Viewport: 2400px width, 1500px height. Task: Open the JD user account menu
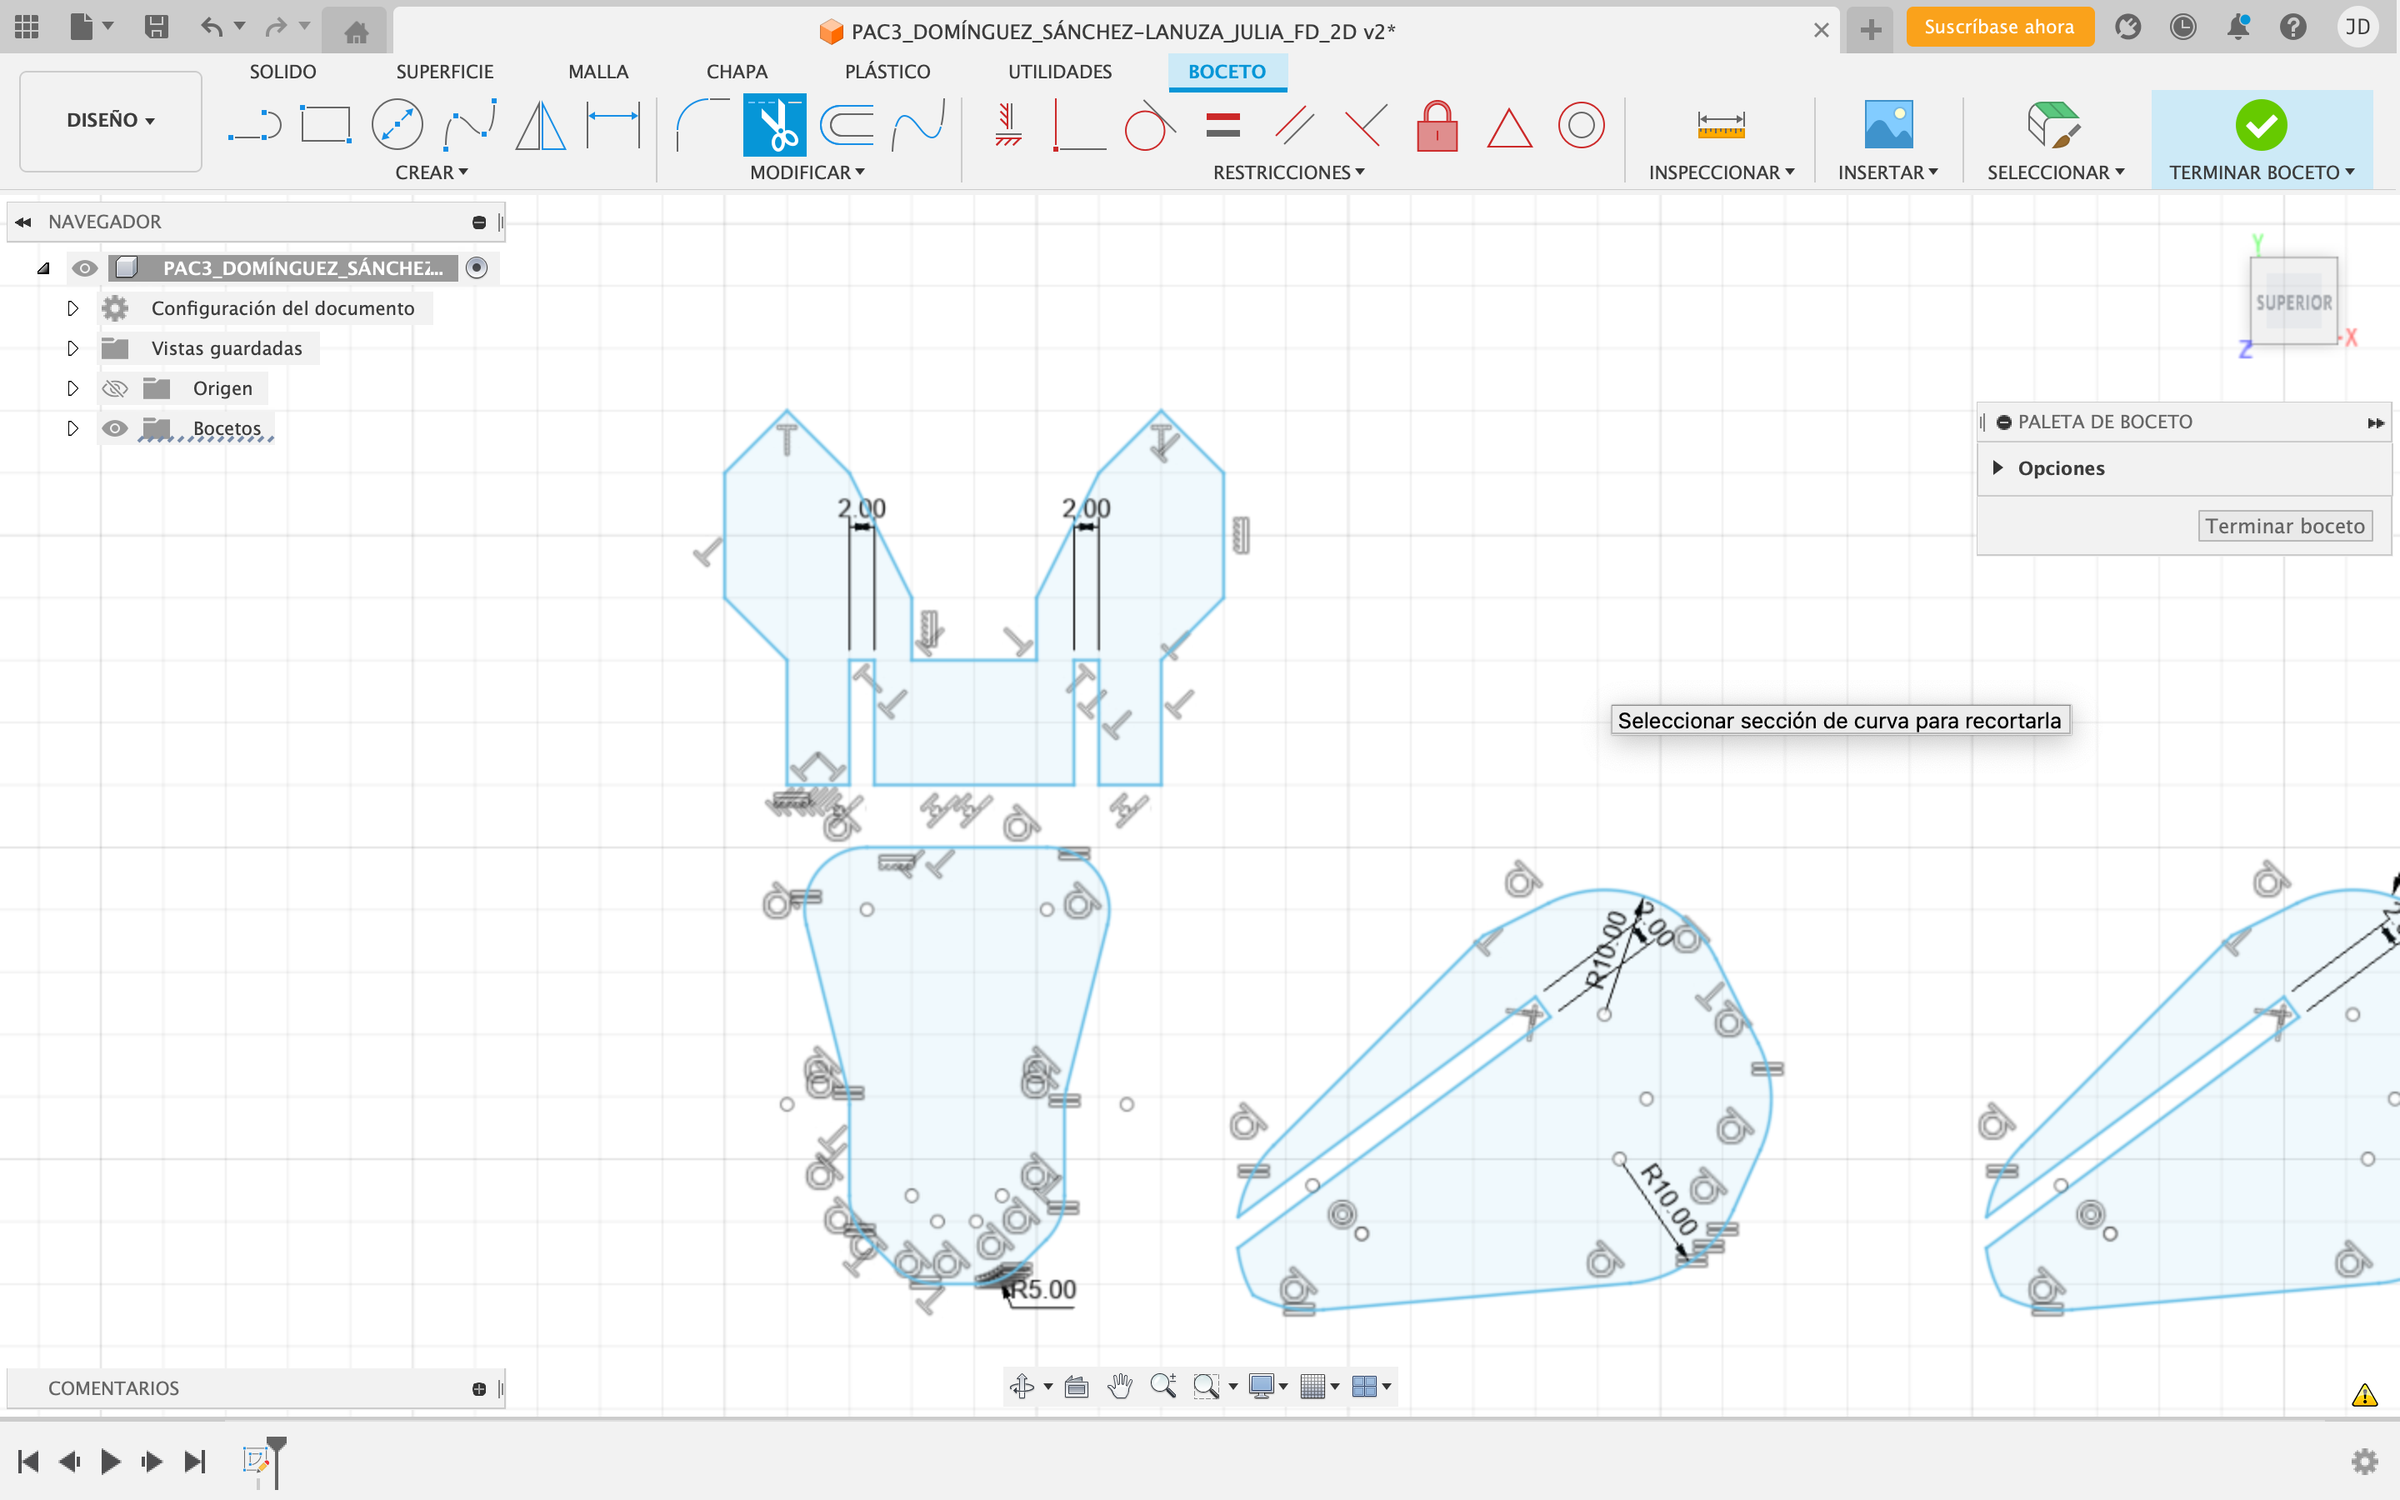(x=2357, y=27)
